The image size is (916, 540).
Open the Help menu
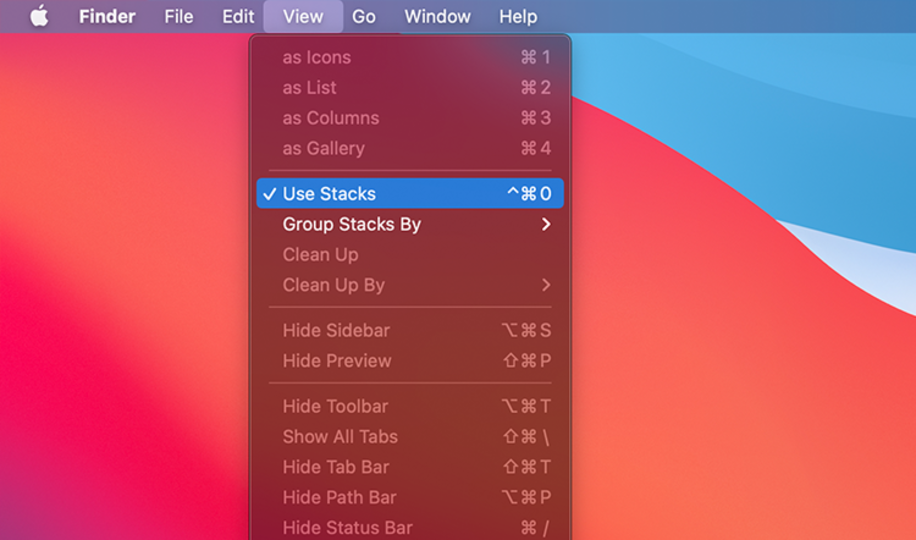pyautogui.click(x=518, y=16)
